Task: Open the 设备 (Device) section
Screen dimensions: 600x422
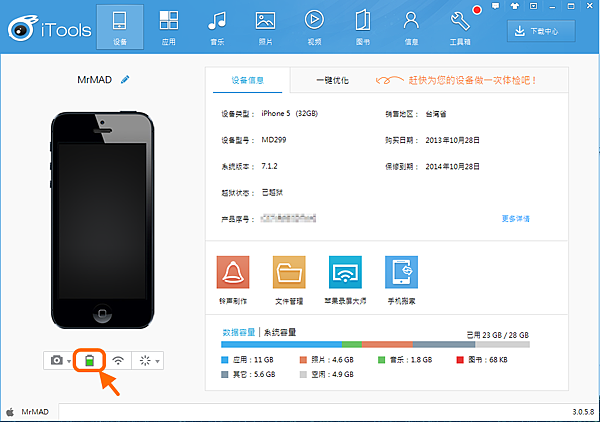Action: 120,27
